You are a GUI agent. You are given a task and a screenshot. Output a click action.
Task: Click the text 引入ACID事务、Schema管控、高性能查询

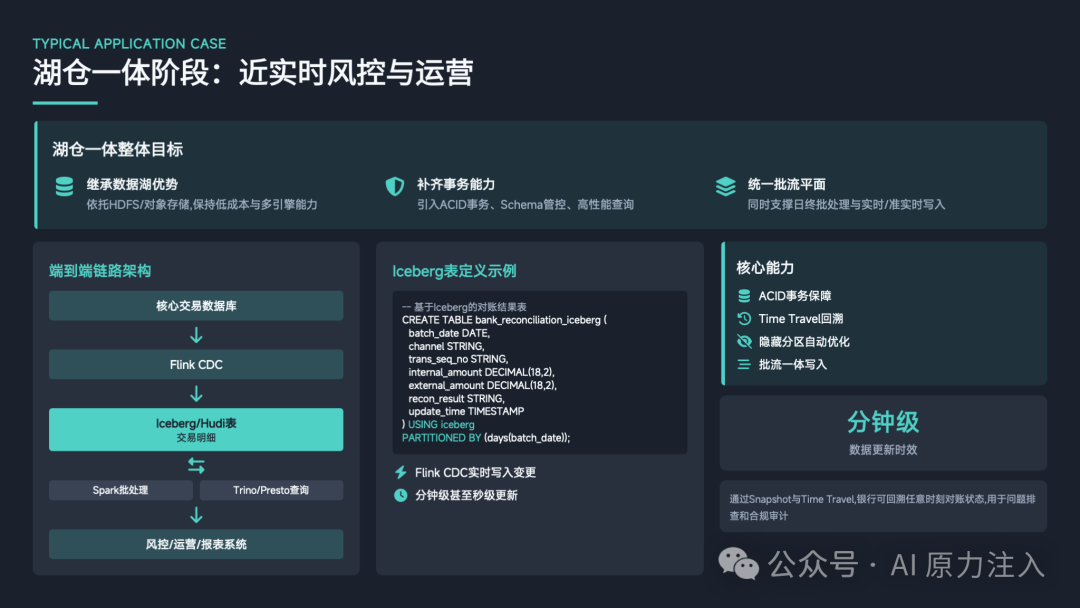point(526,205)
